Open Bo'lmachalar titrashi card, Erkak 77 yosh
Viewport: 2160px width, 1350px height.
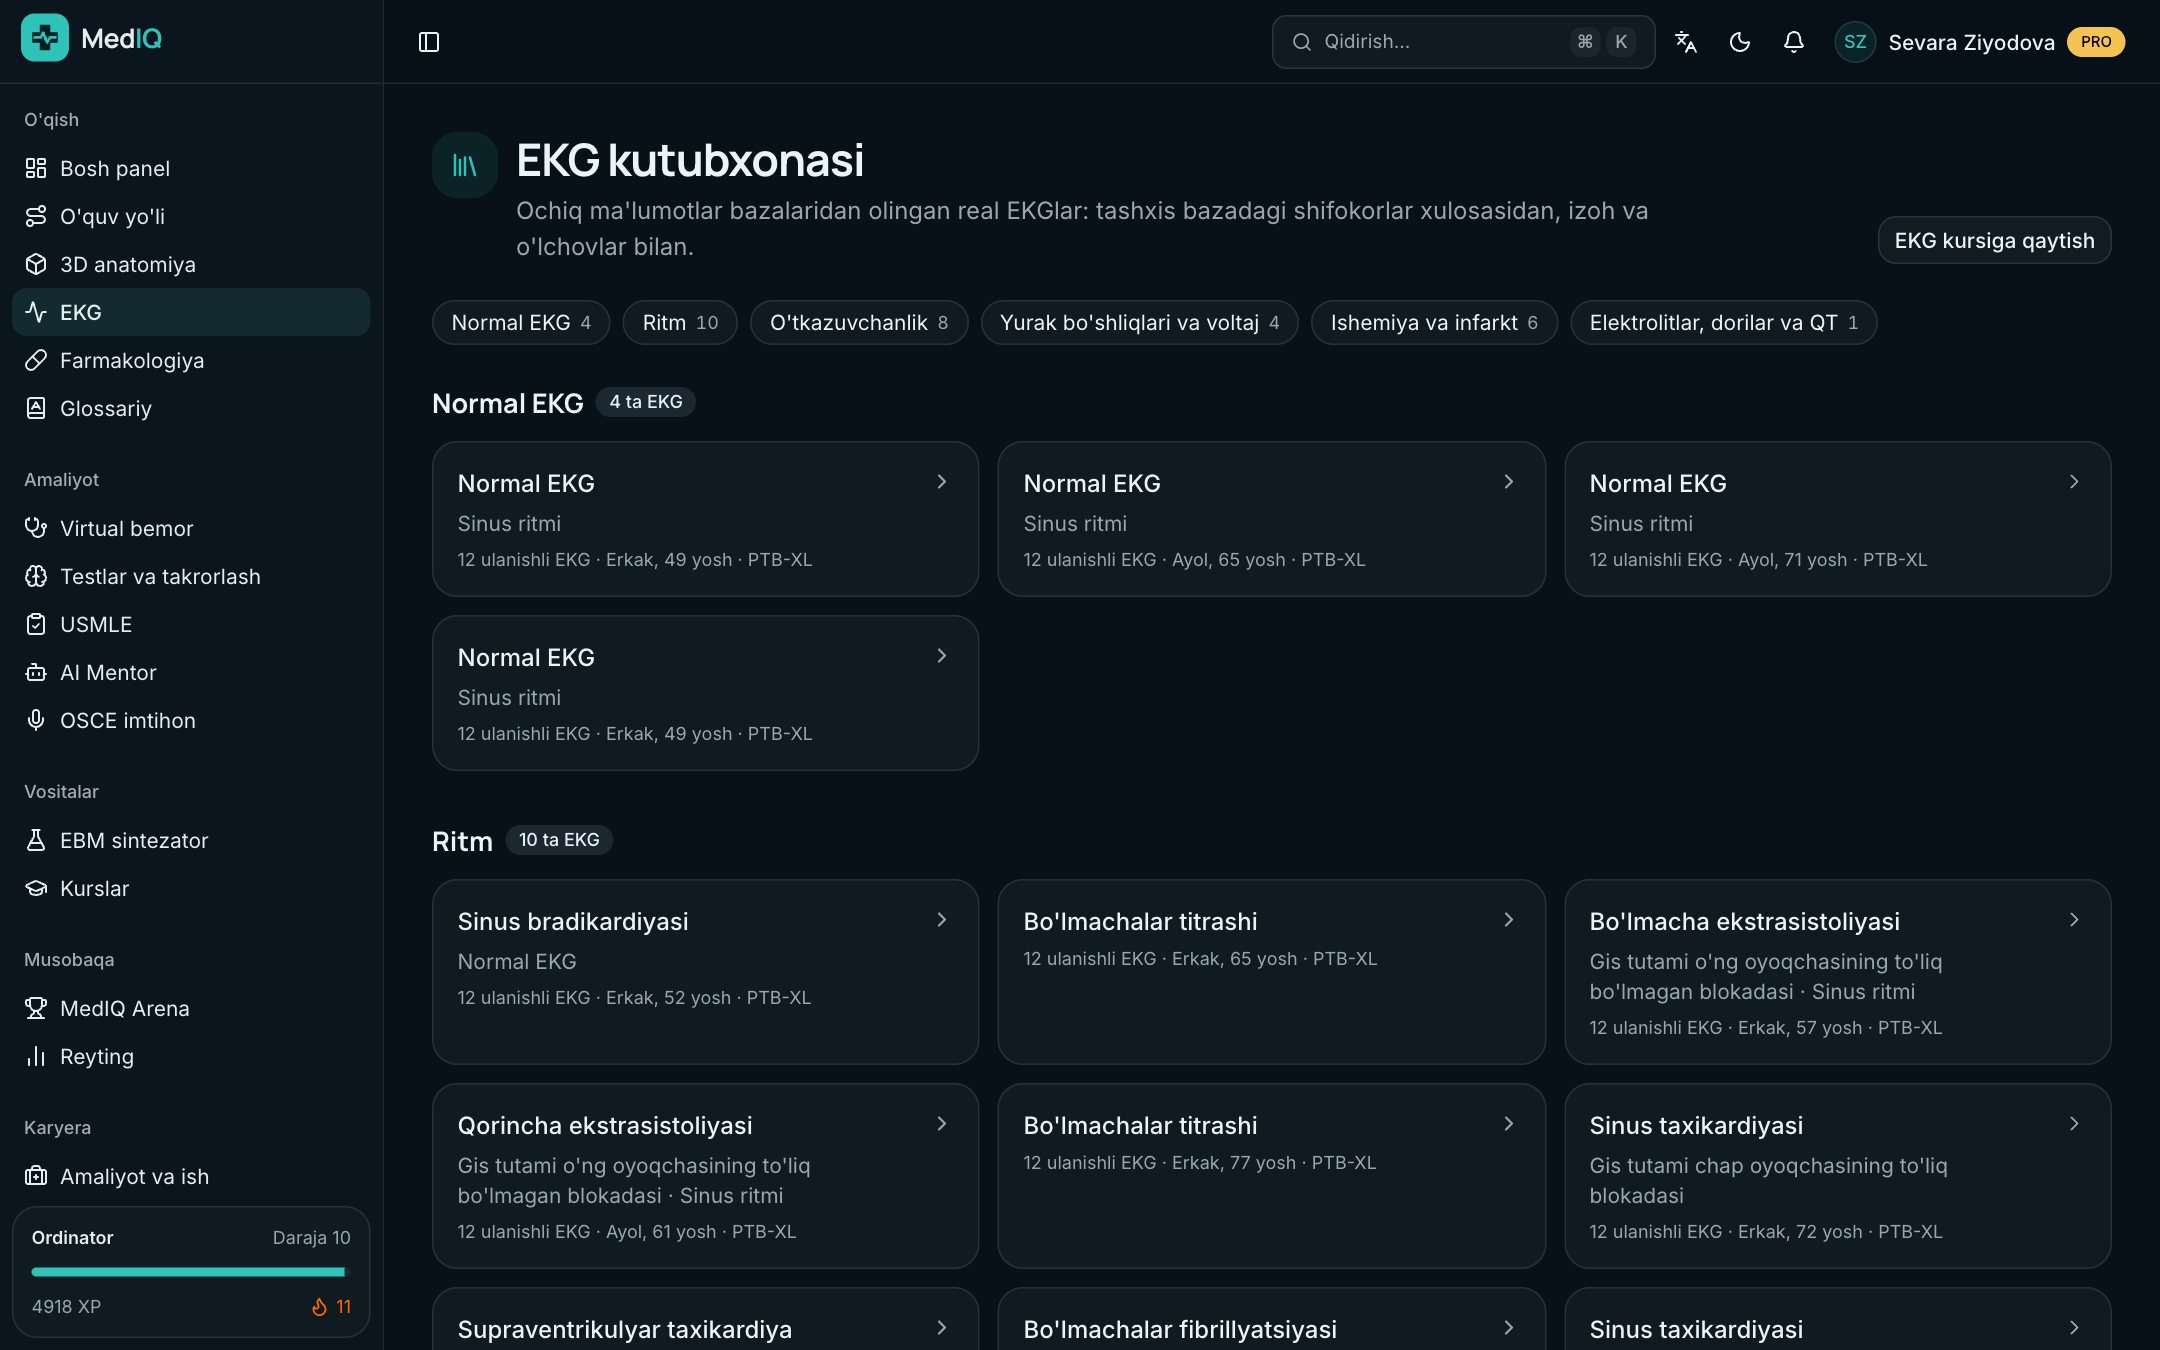1271,1176
